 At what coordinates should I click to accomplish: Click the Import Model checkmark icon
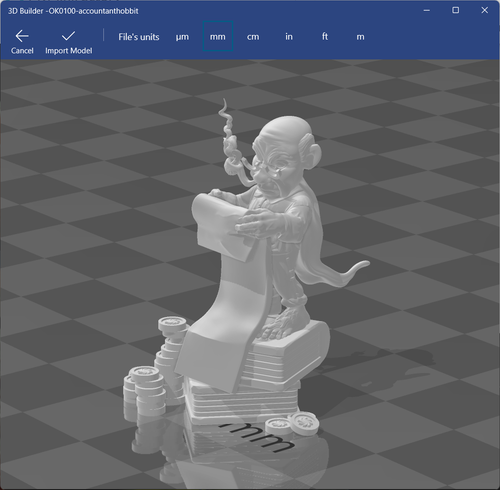tap(68, 36)
